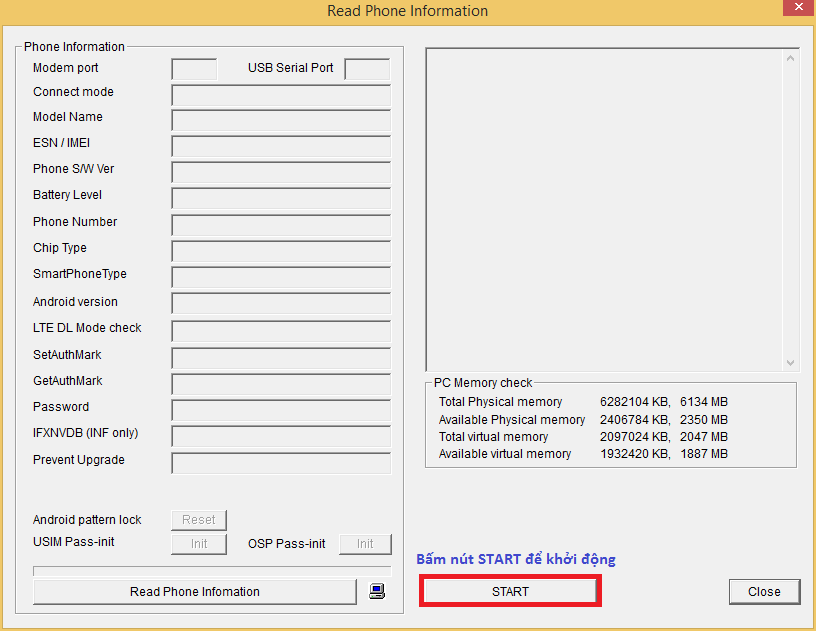This screenshot has width=816, height=631.
Task: Click the 'PC Memory check' group title
Action: pyautogui.click(x=483, y=383)
